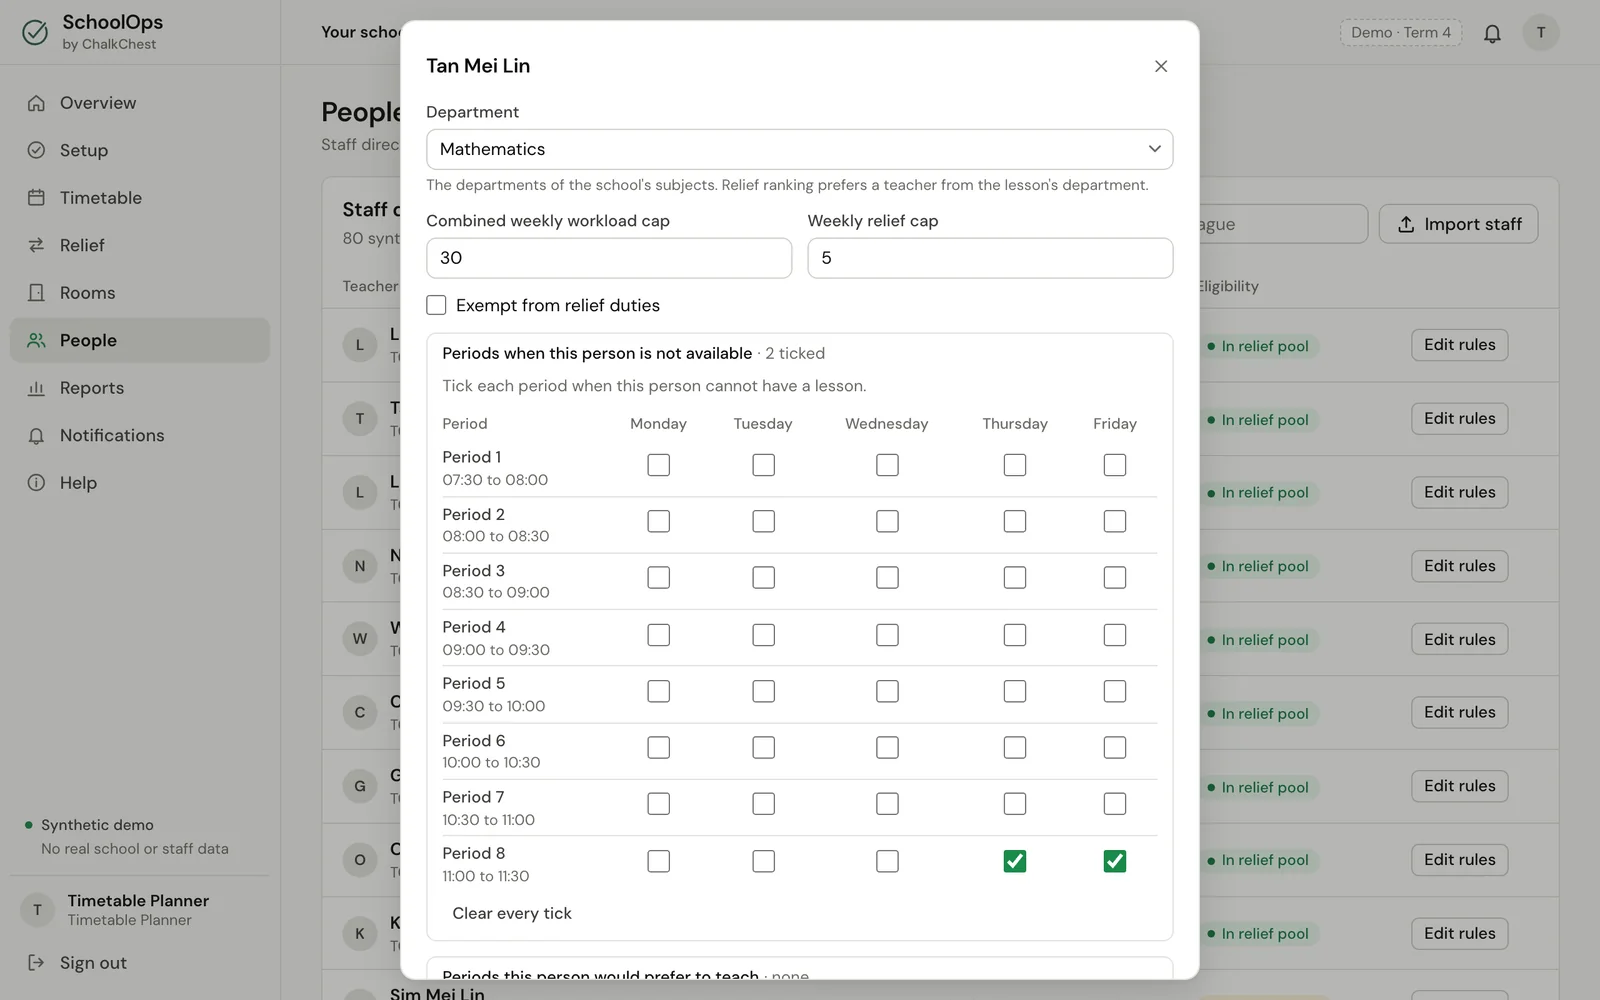Viewport: 1600px width, 1000px height.
Task: Click Clear every tick button
Action: pyautogui.click(x=512, y=913)
